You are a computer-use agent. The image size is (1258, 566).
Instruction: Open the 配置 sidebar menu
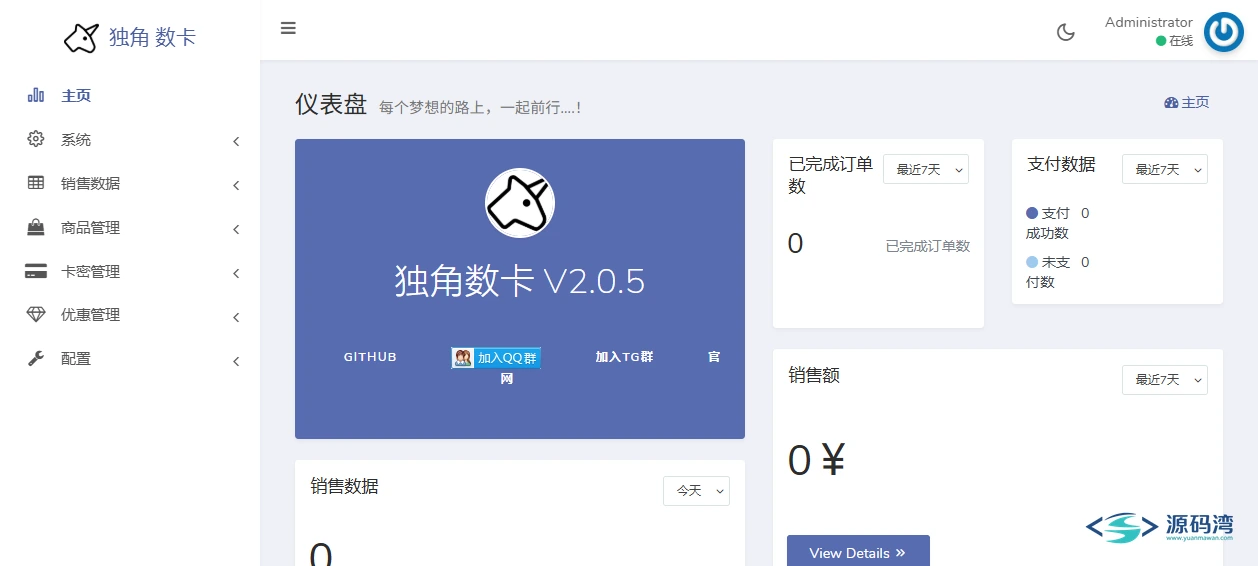click(x=130, y=358)
